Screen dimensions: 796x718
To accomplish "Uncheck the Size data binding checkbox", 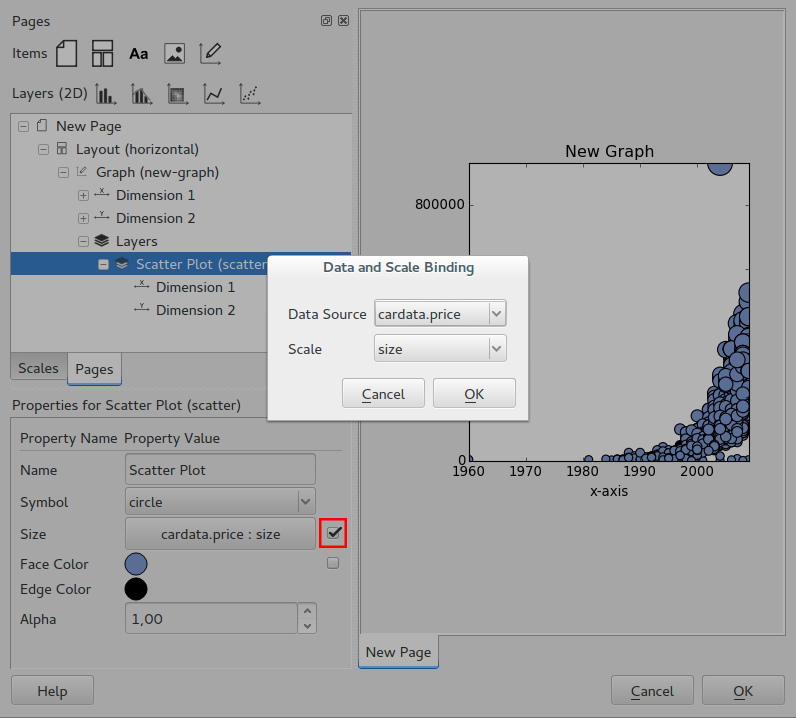I will click(x=333, y=534).
